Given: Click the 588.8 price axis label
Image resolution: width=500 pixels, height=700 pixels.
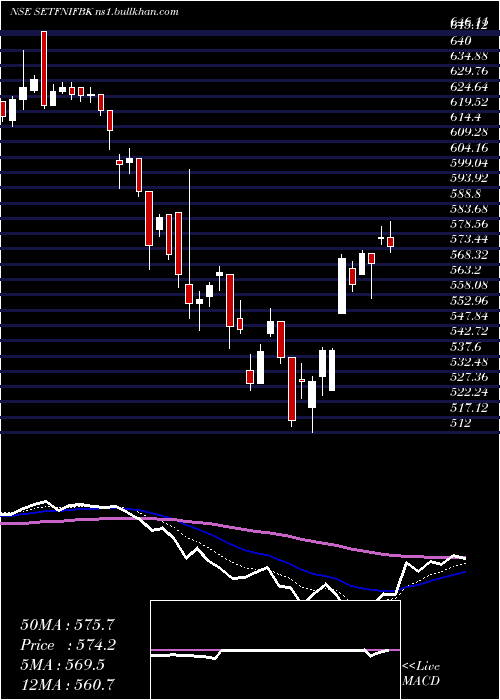Looking at the screenshot, I should [x=466, y=194].
